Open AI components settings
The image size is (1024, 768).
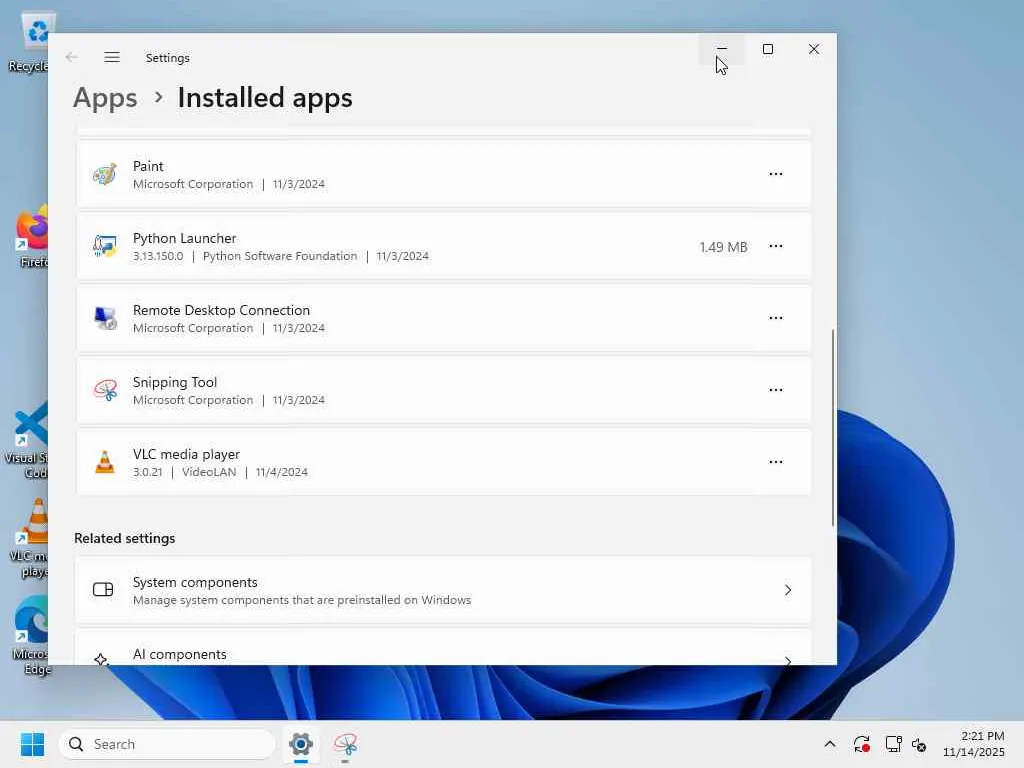point(443,647)
